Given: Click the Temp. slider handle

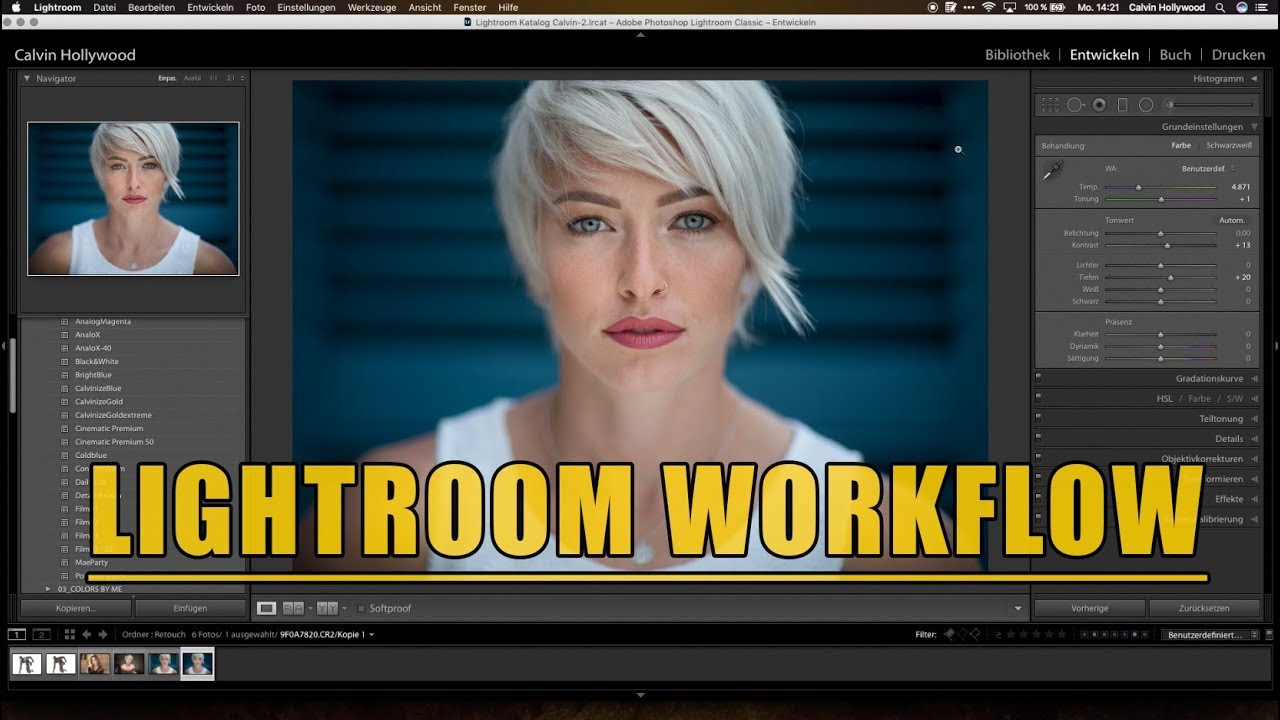Looking at the screenshot, I should click(1138, 187).
